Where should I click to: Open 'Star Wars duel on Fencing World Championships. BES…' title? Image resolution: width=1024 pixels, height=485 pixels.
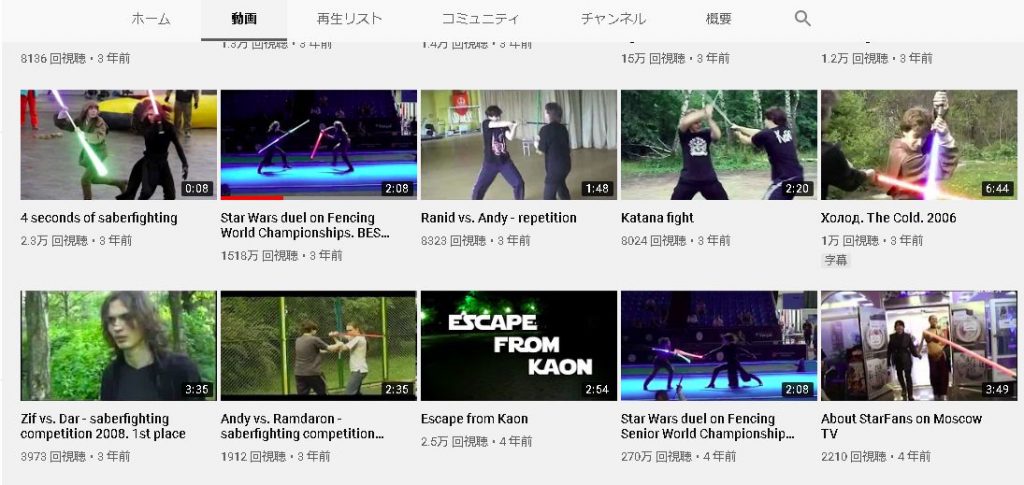pos(305,225)
